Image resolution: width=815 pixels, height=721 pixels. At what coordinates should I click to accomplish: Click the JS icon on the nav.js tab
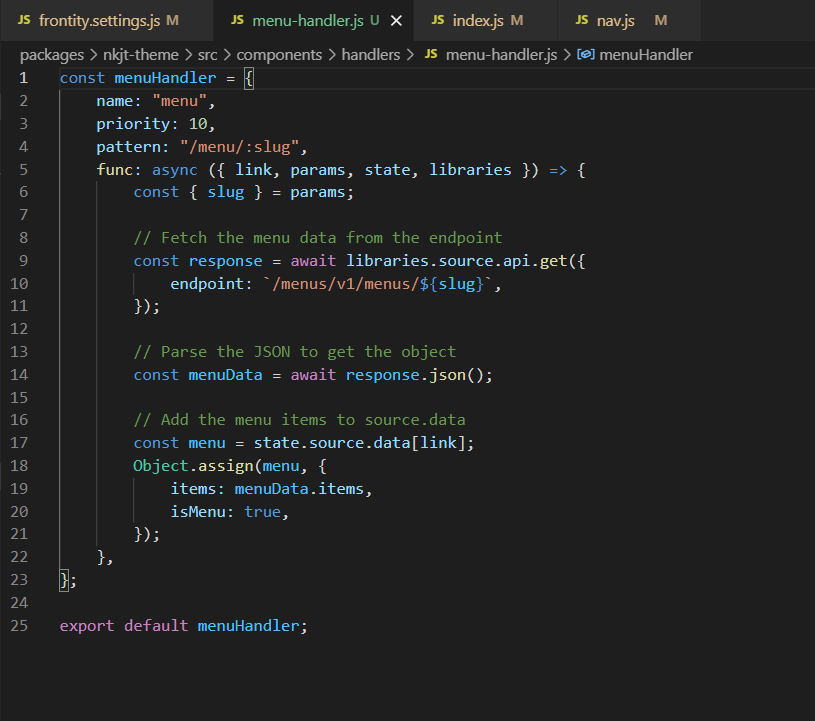pos(583,20)
